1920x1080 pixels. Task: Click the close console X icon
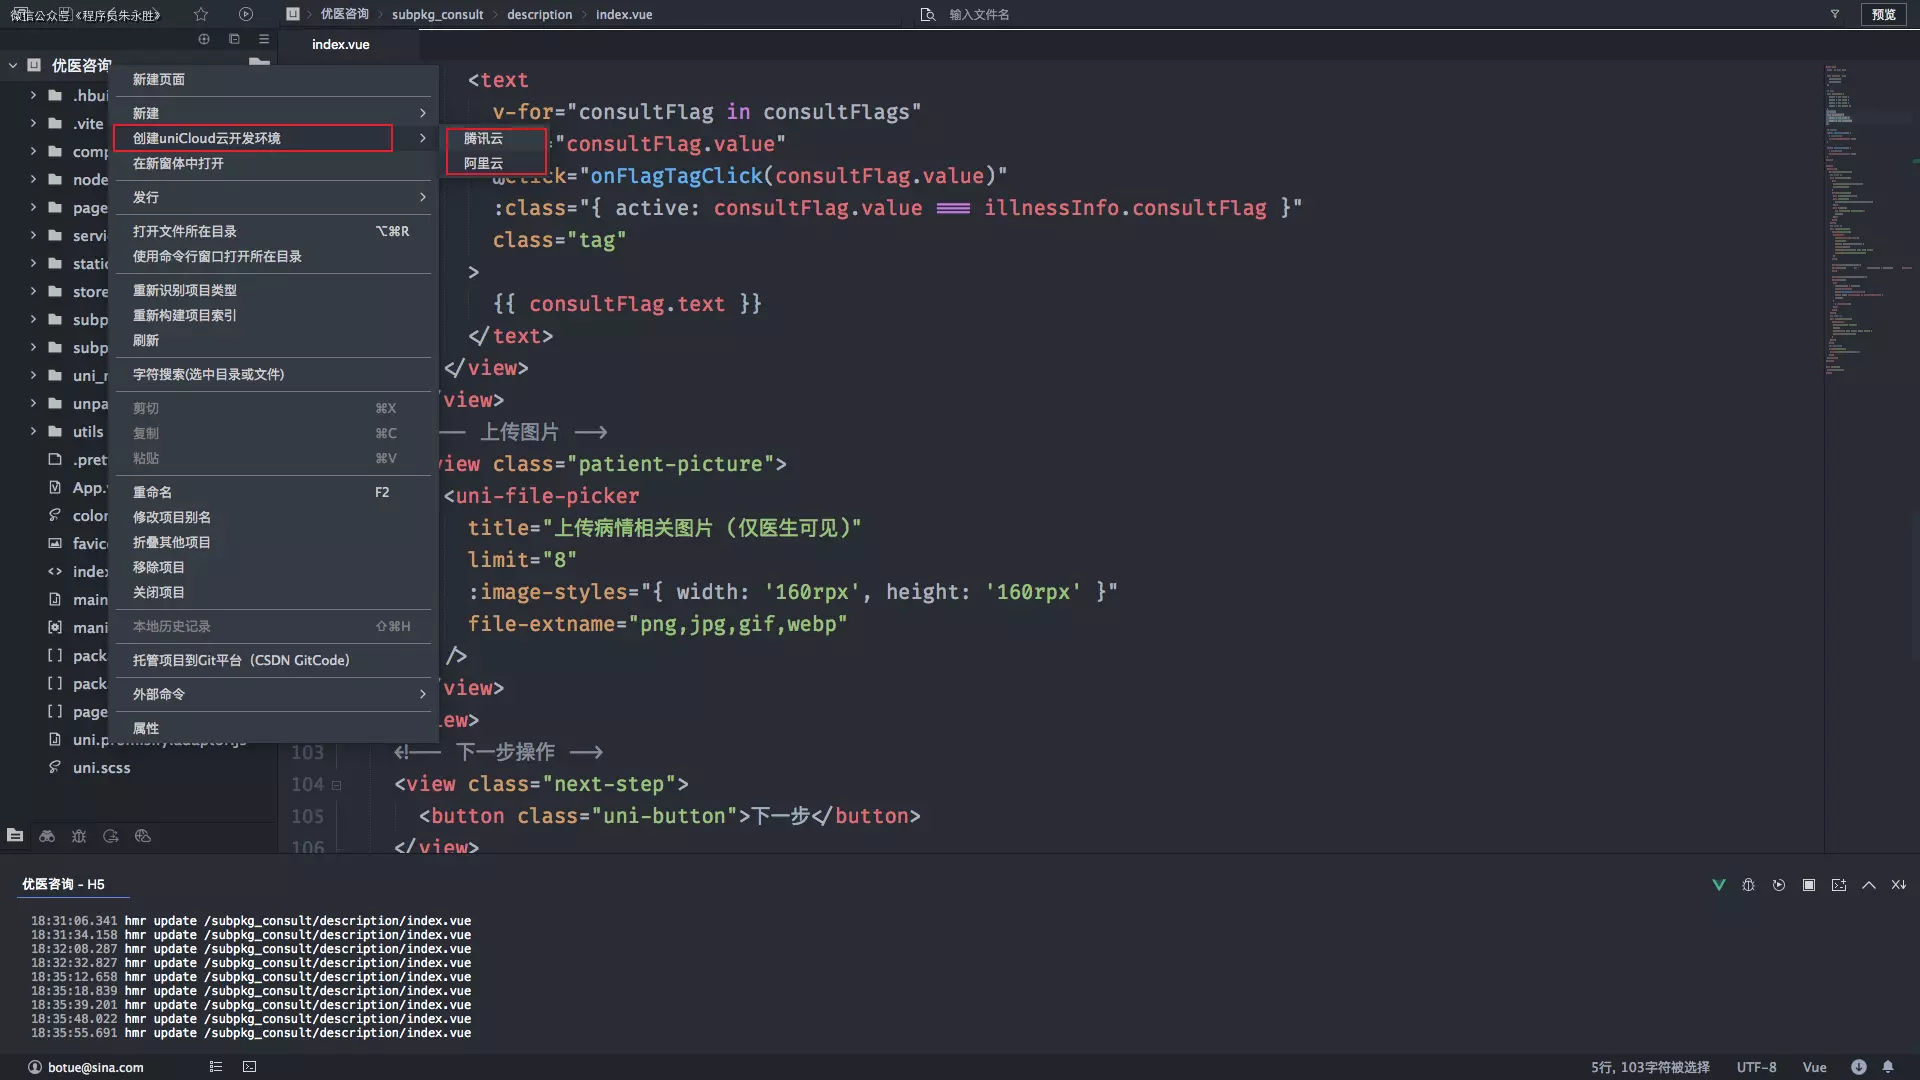1899,885
